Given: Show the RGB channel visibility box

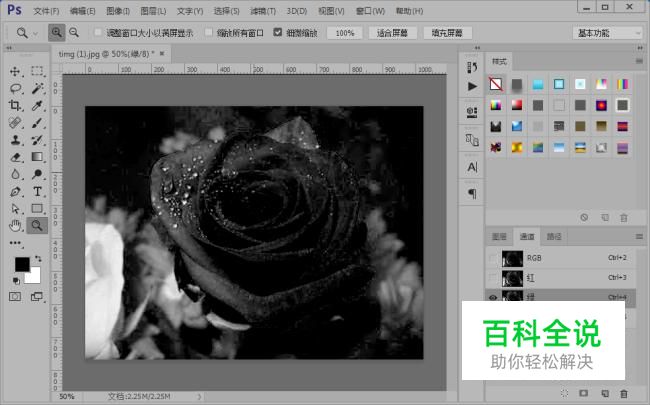Looking at the screenshot, I should [x=492, y=258].
